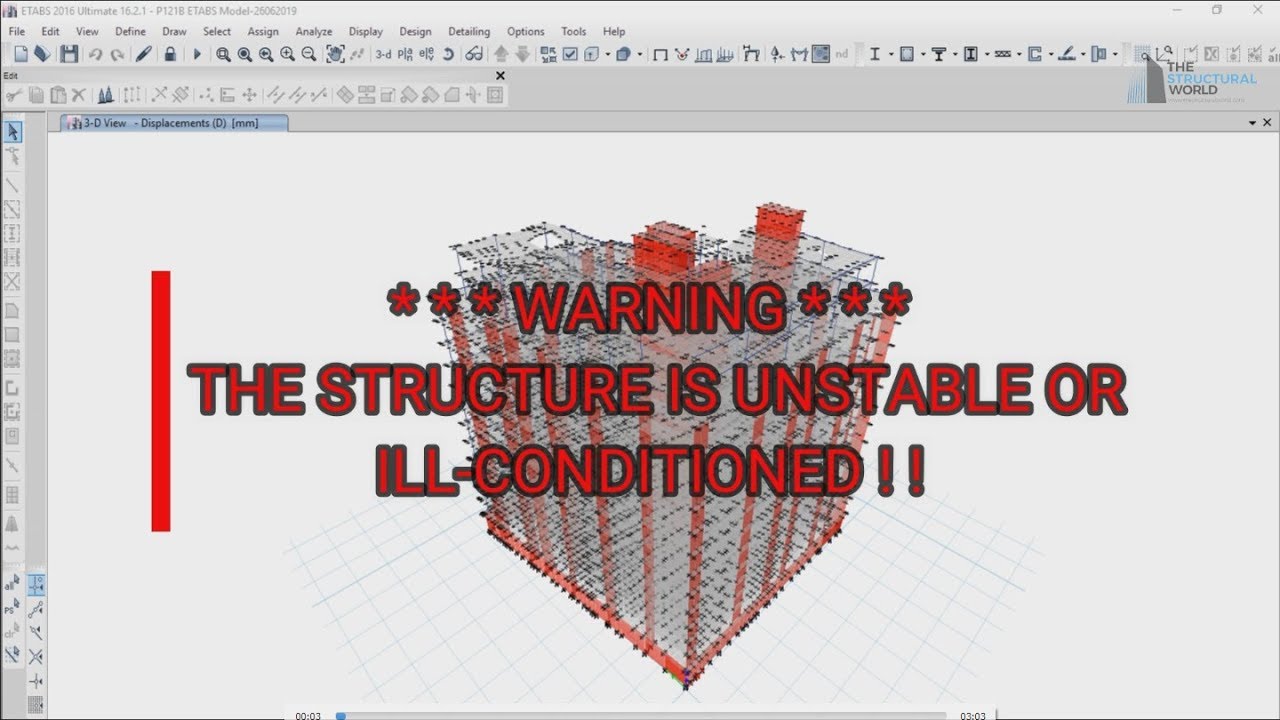Open steel joist design dropdown arrow

(1019, 54)
